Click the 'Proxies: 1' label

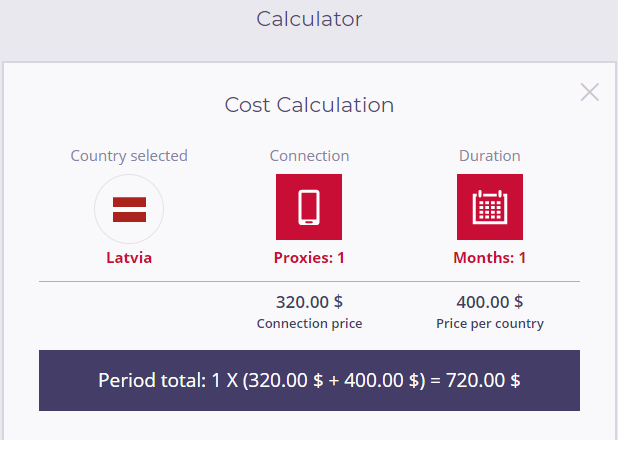click(309, 257)
